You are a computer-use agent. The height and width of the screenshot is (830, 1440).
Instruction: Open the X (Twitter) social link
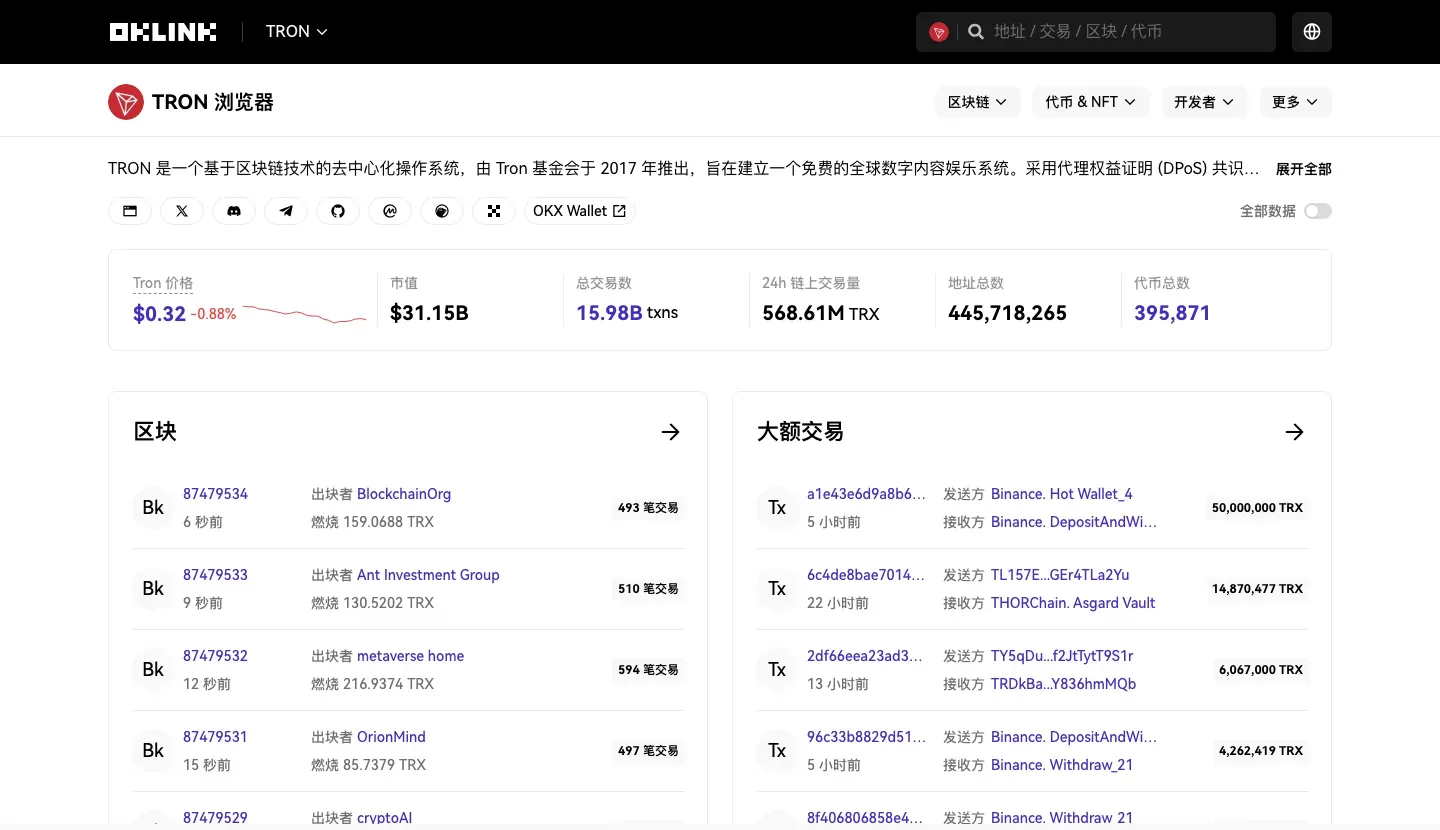point(182,211)
